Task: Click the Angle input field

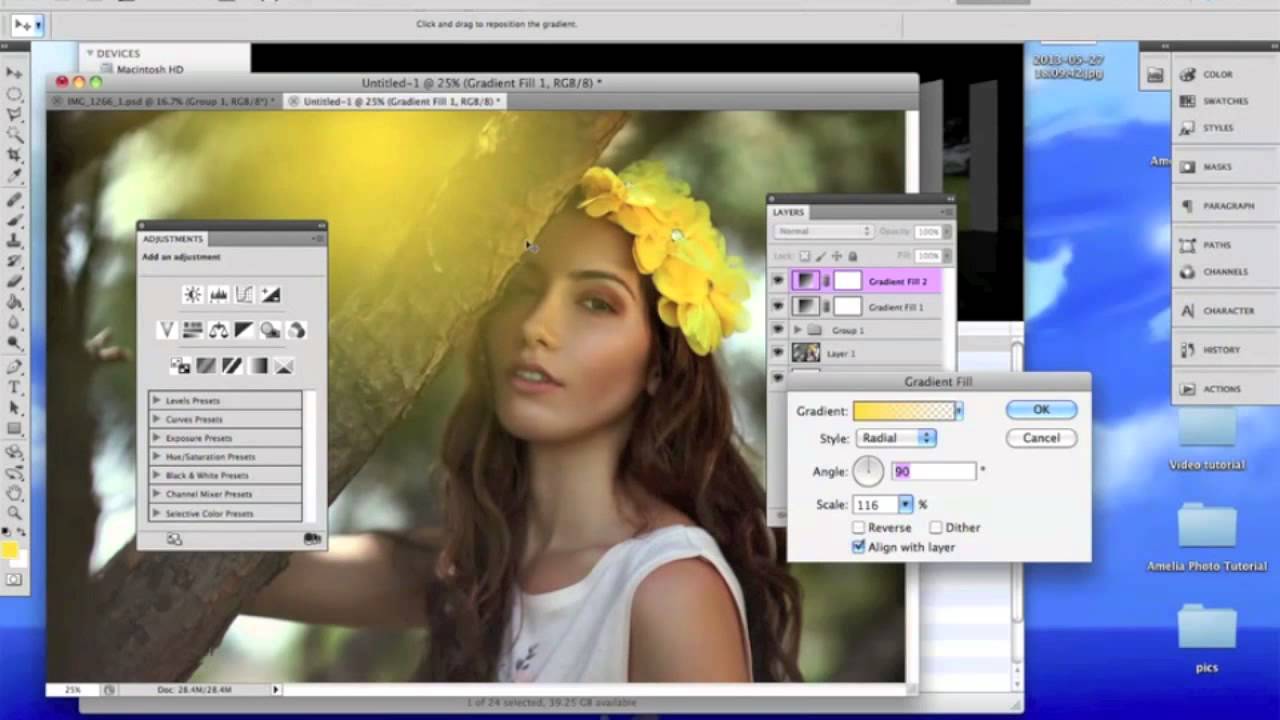Action: [x=934, y=471]
